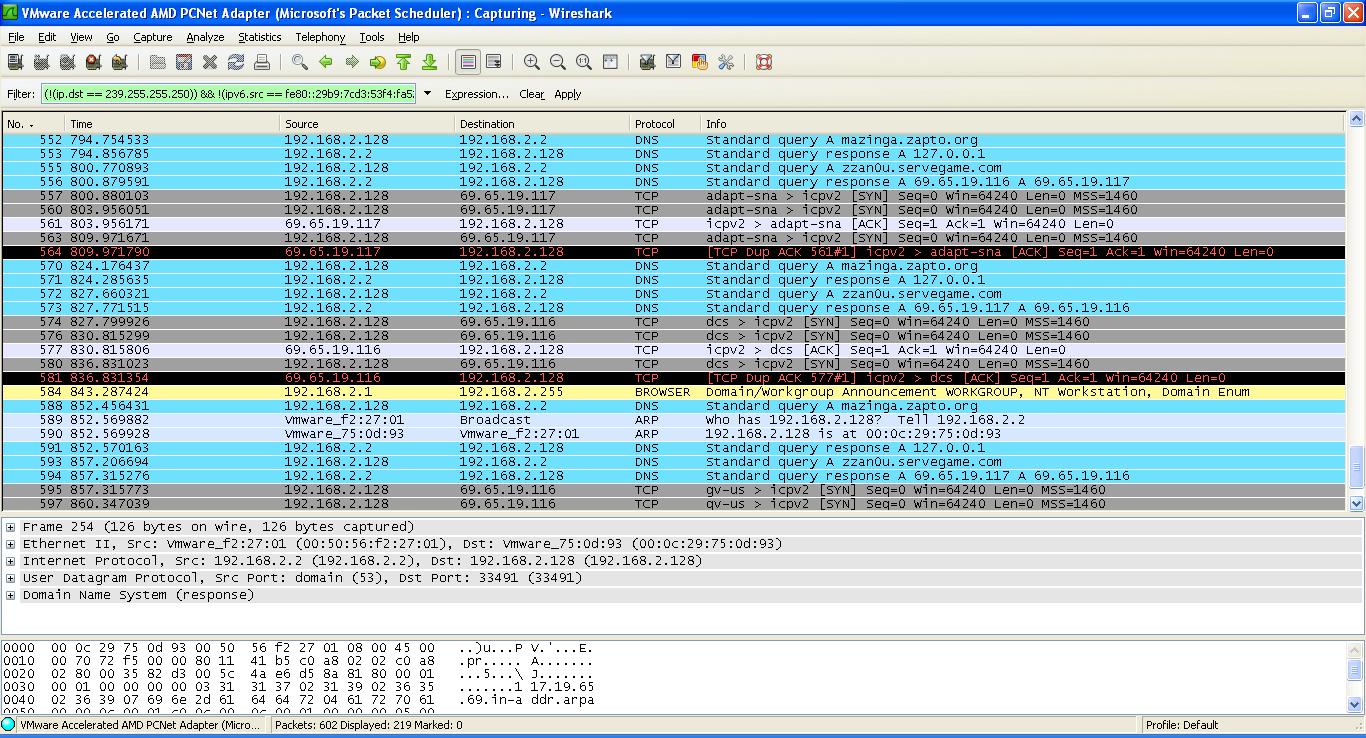Close this capture file icon
Screen dimensions: 1366x738
pos(210,62)
